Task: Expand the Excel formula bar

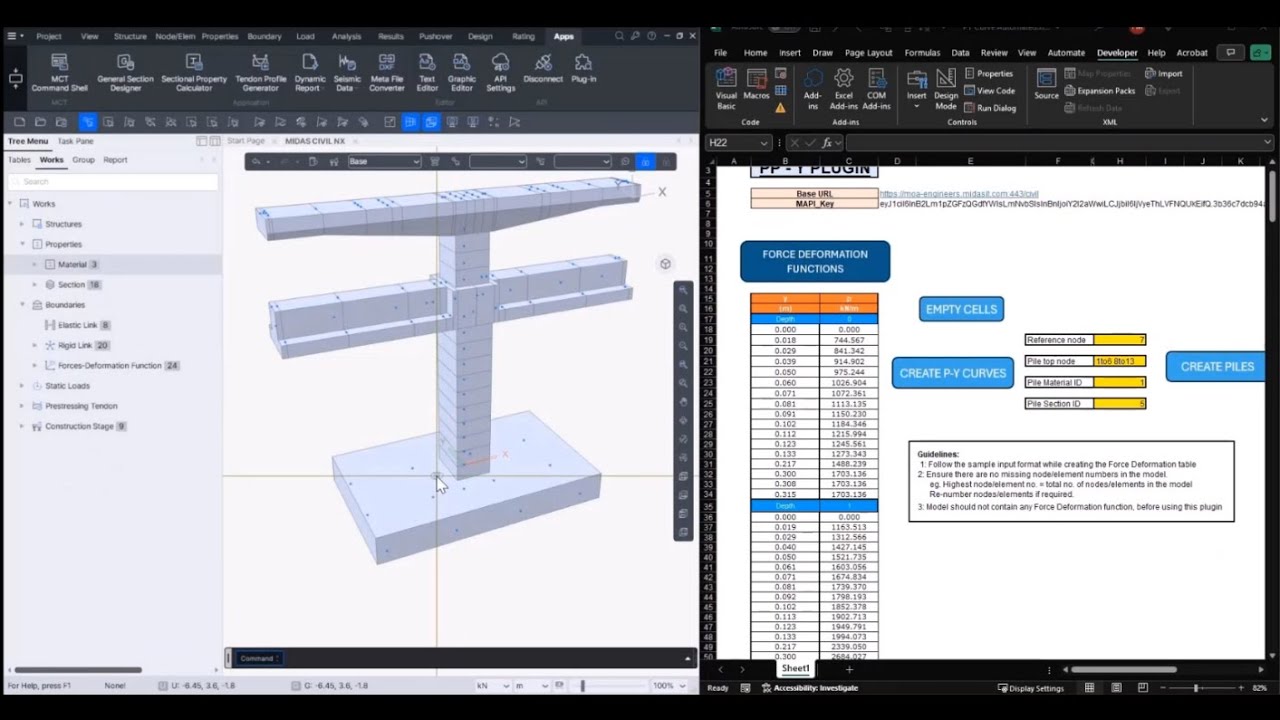Action: 1267,143
